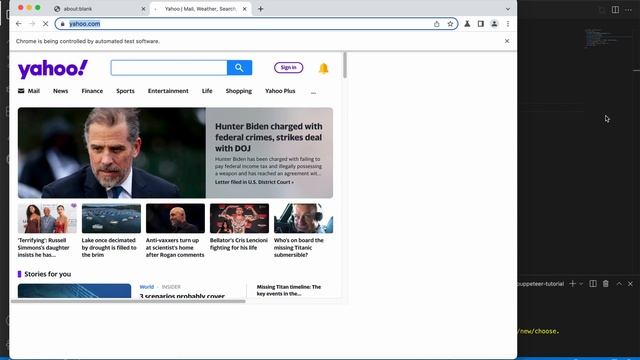This screenshot has height=360, width=640.
Task: Click the share page icon in address bar
Action: (x=437, y=24)
